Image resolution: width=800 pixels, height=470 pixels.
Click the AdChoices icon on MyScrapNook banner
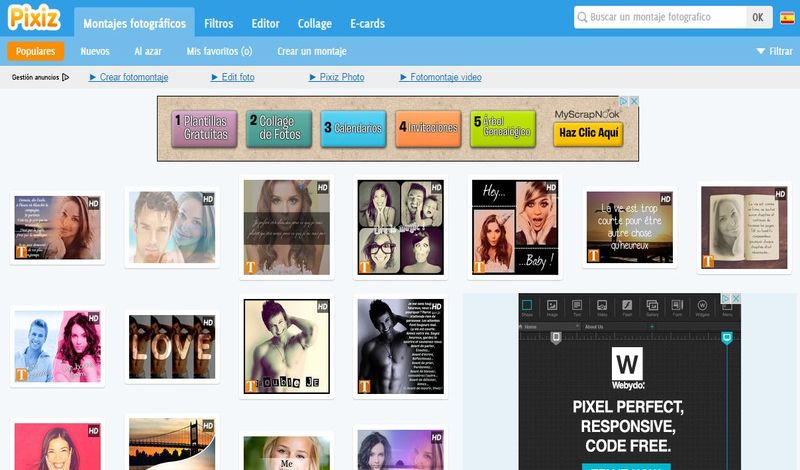pyautogui.click(x=623, y=101)
